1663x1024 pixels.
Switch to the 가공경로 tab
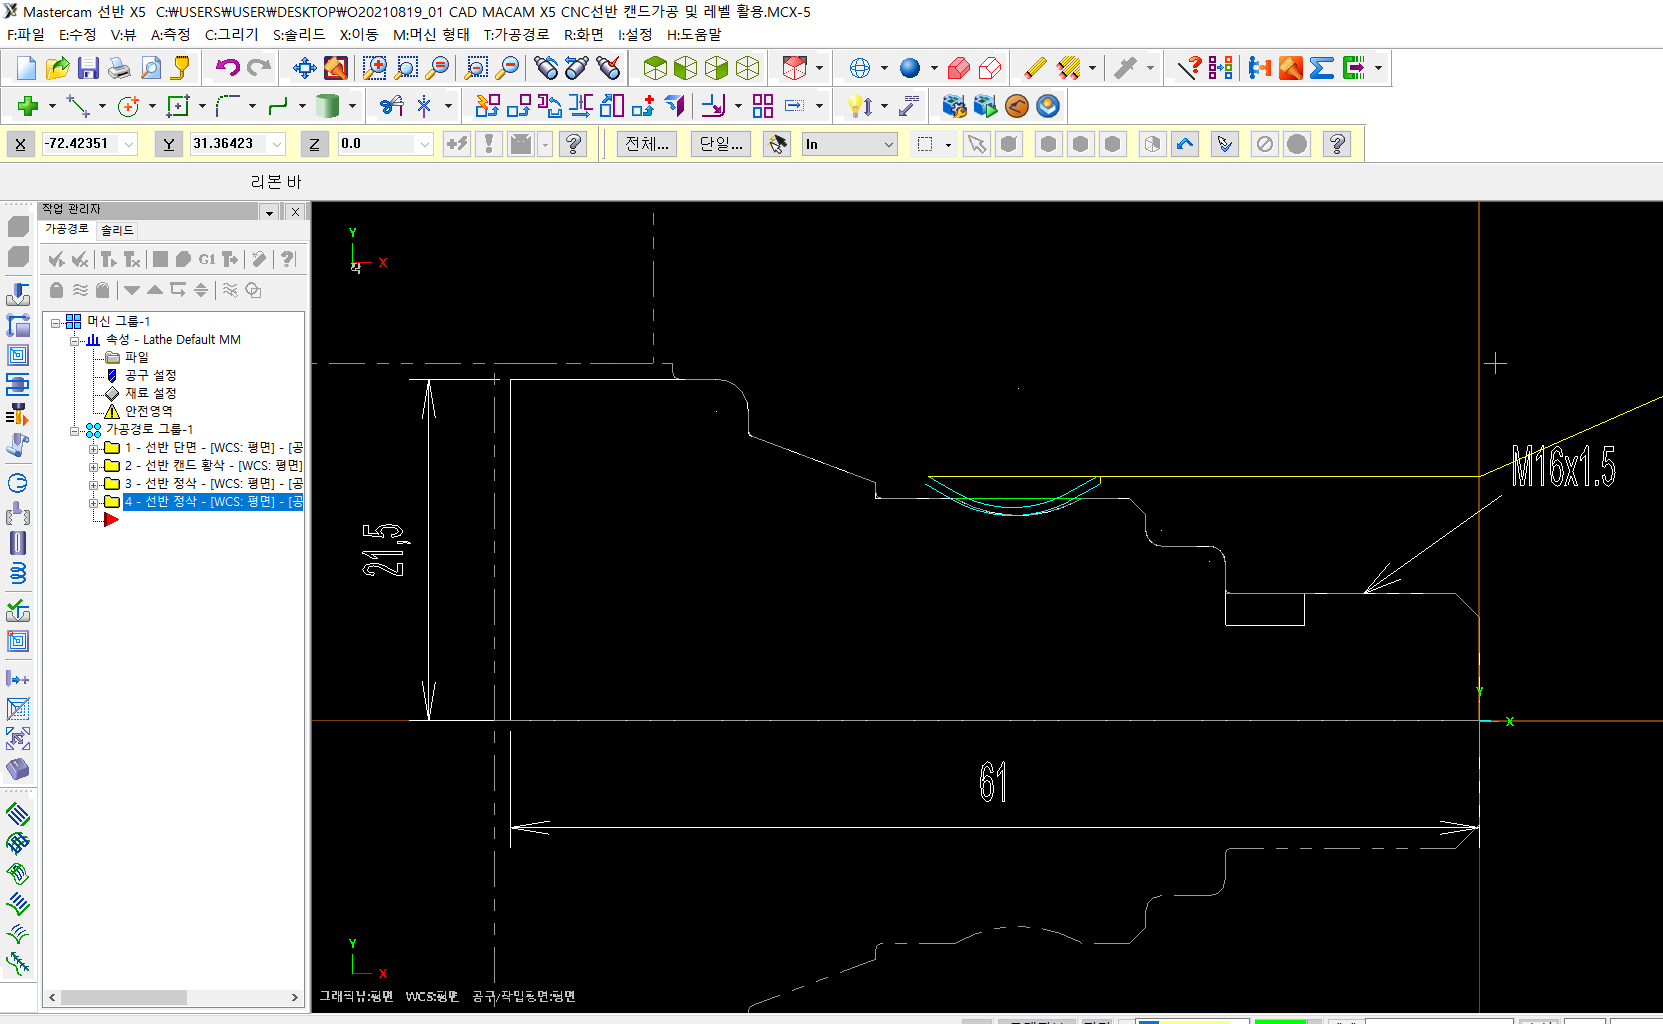click(67, 229)
